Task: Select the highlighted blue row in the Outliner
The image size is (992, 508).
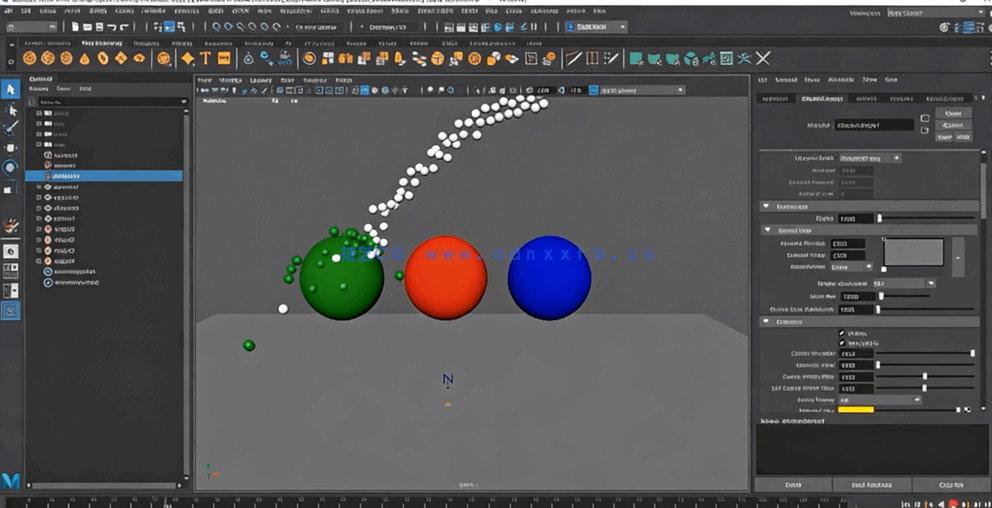Action: click(x=104, y=176)
